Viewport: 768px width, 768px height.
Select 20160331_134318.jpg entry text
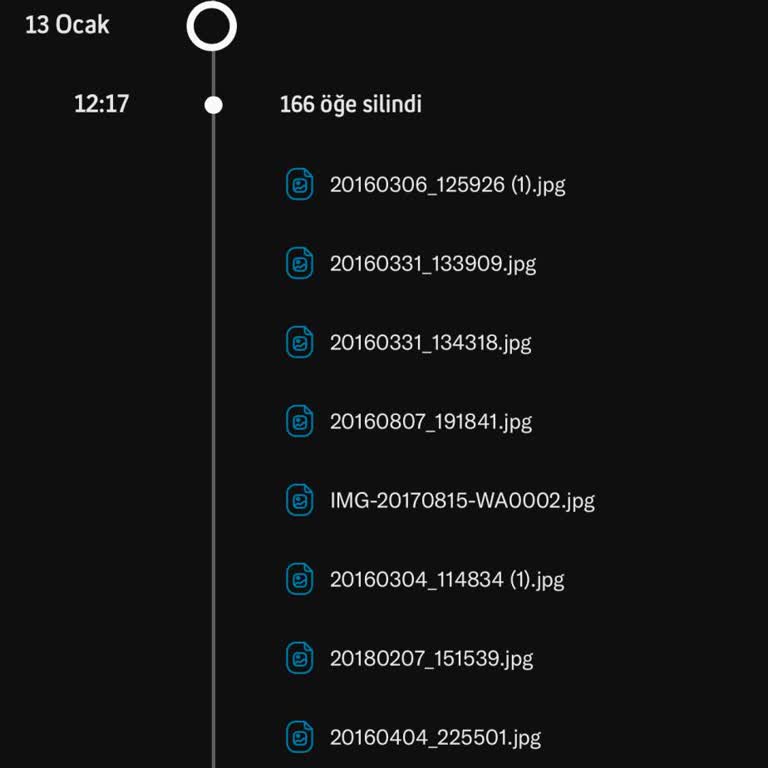[431, 343]
